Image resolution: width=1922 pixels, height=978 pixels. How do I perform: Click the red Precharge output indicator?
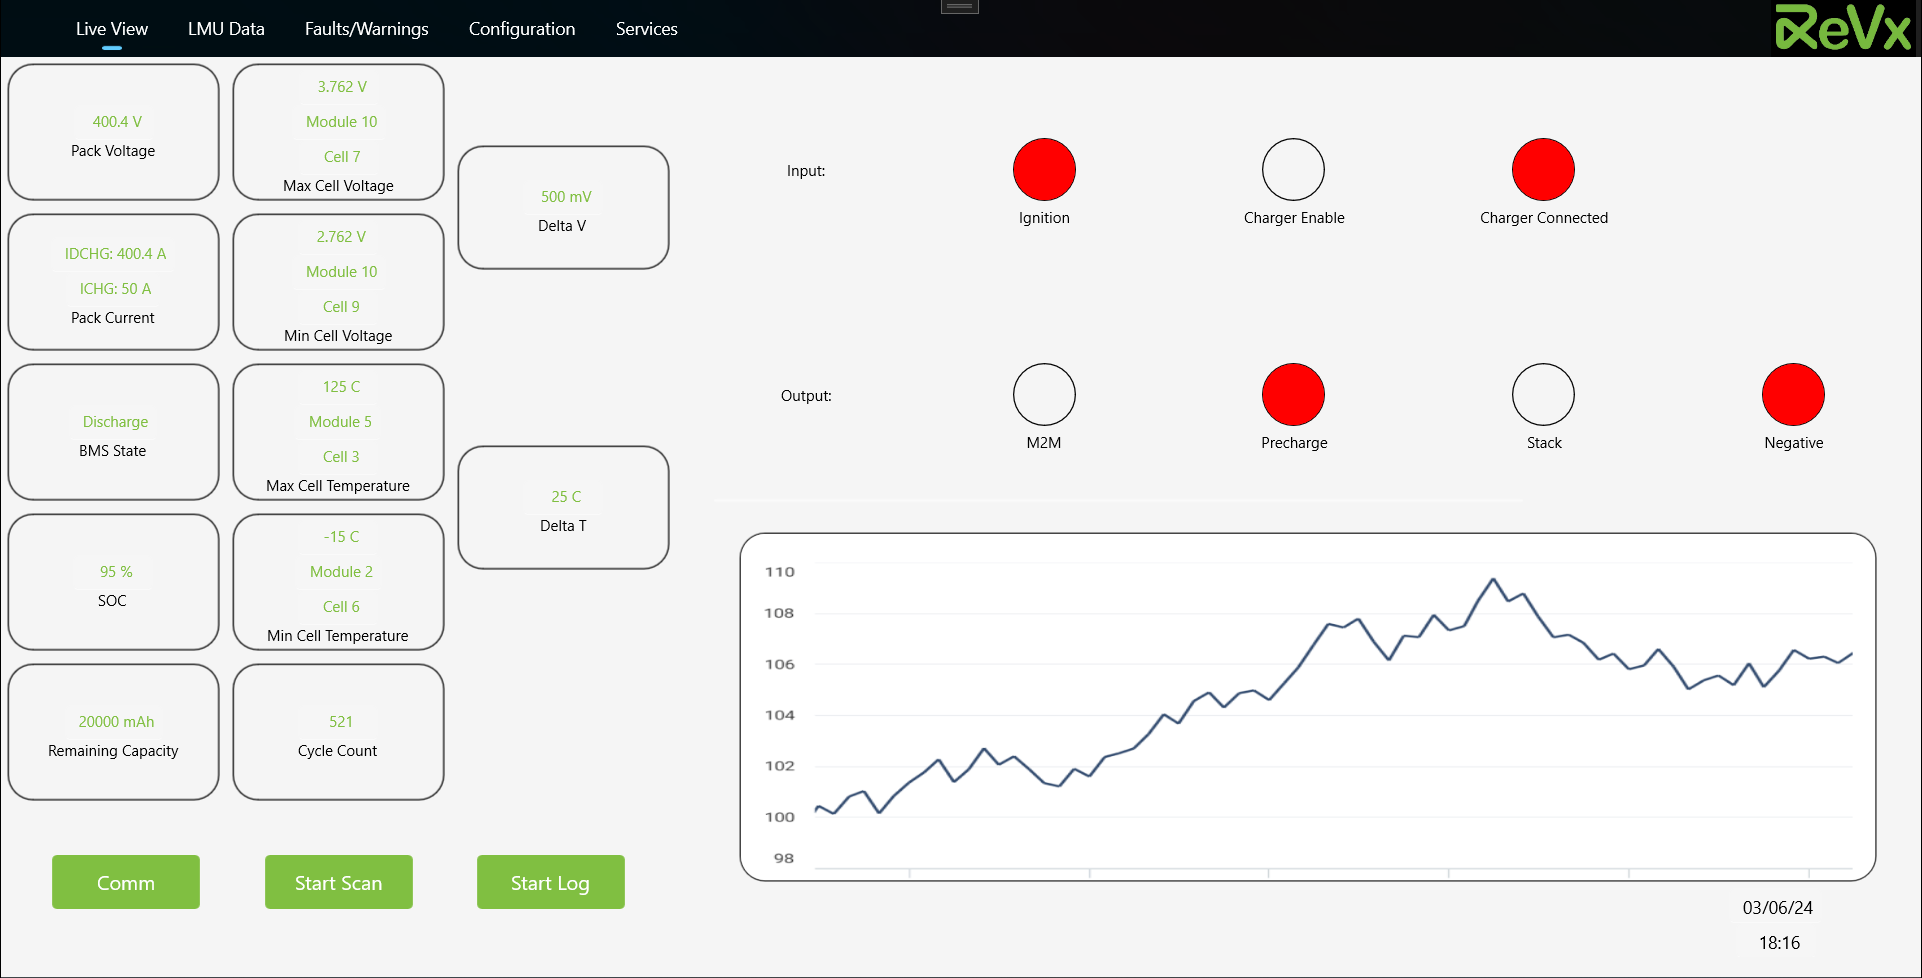pos(1293,395)
